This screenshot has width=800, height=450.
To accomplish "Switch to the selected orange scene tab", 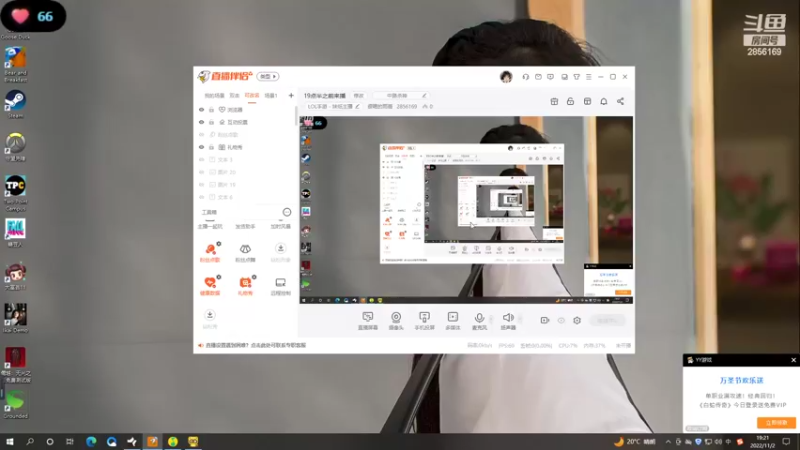I will click(x=252, y=95).
